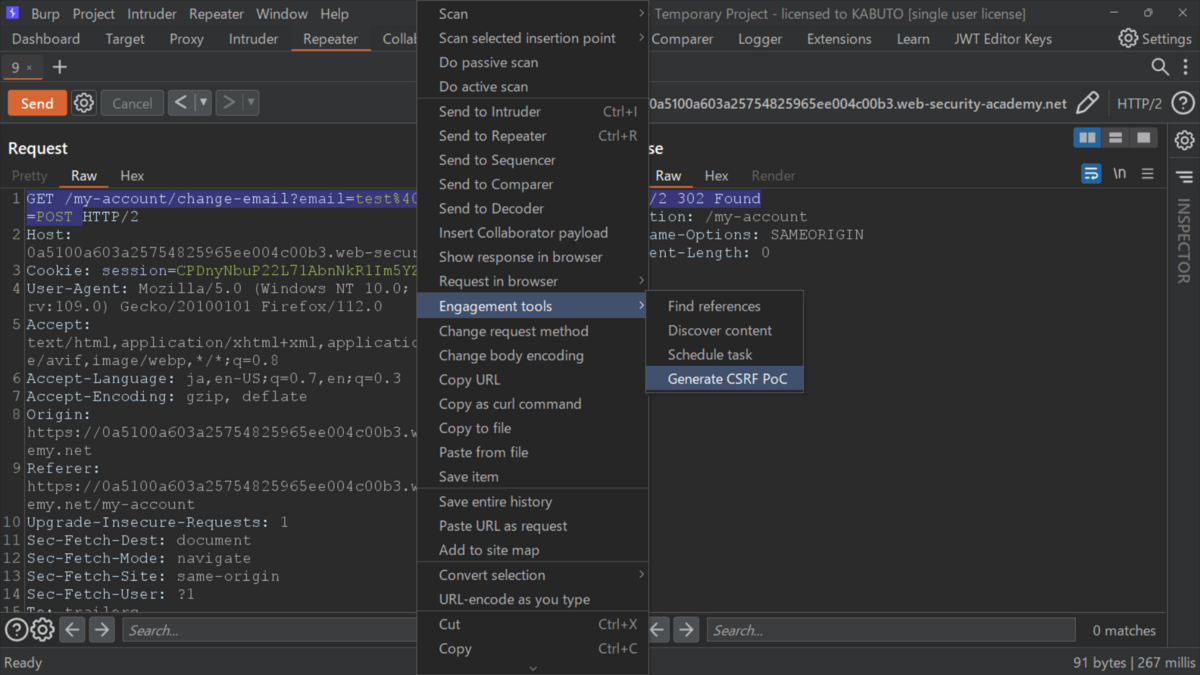Switch response view to Hex
This screenshot has height=675, width=1200.
(x=716, y=175)
